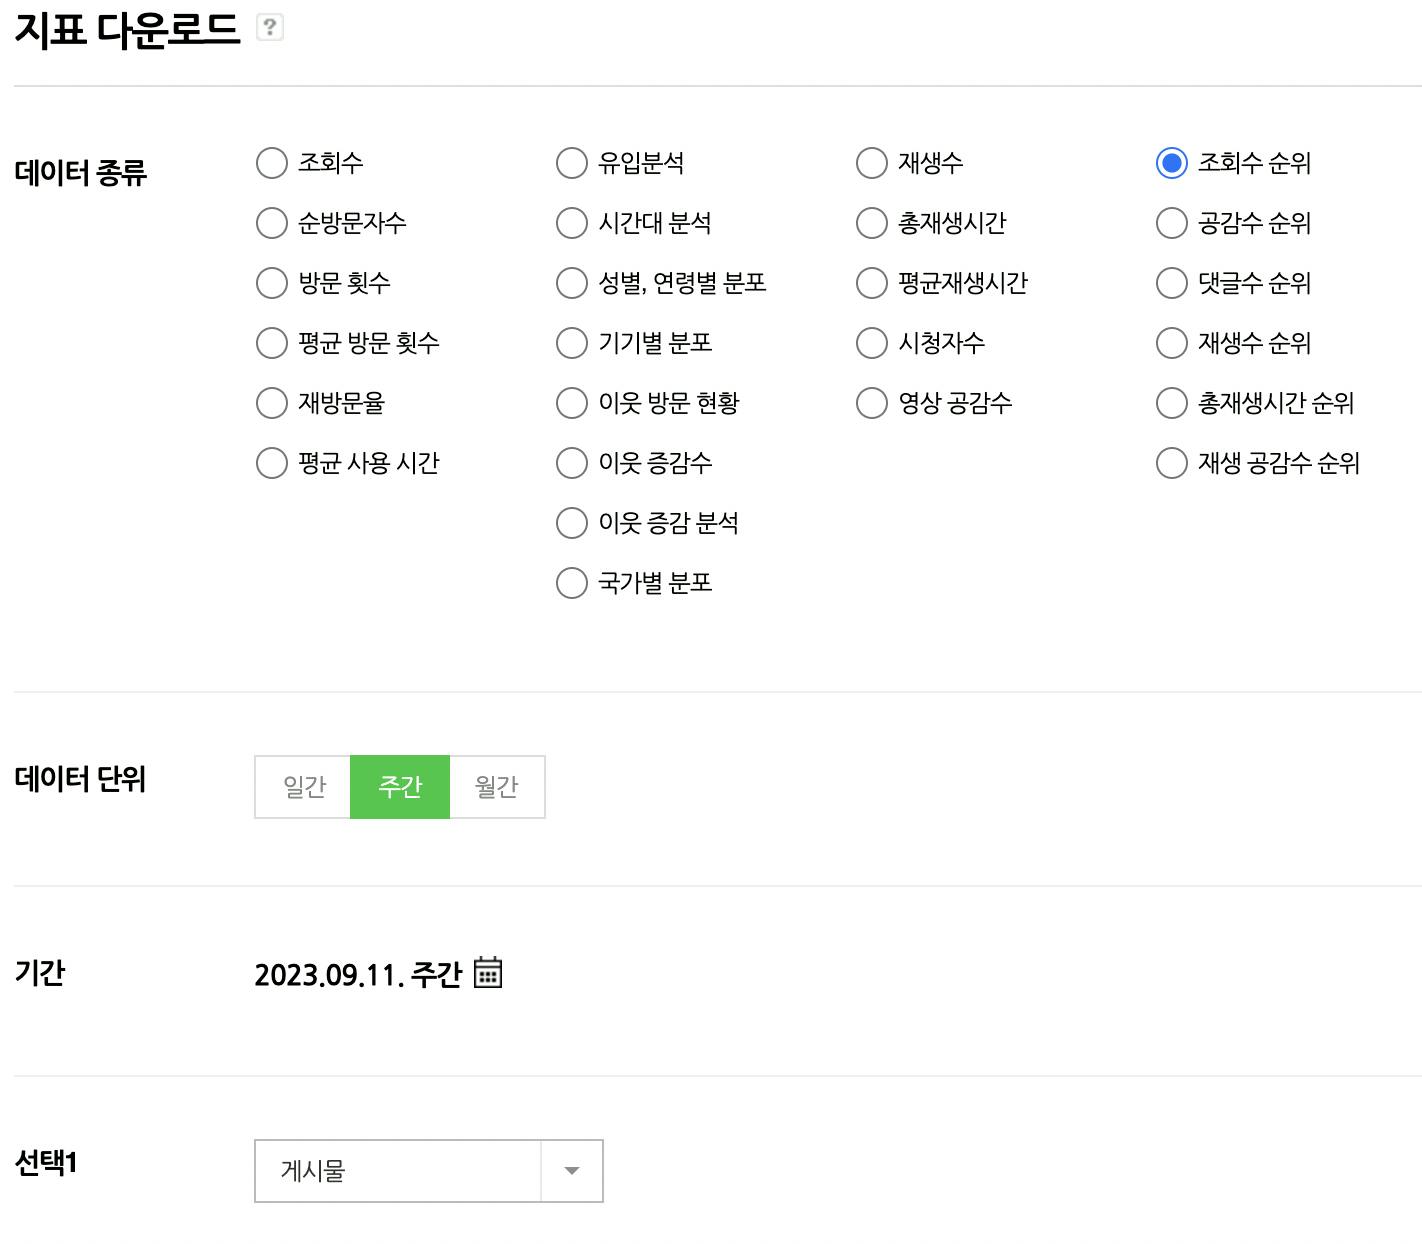Open the help question mark icon
The height and width of the screenshot is (1244, 1422).
pyautogui.click(x=269, y=28)
